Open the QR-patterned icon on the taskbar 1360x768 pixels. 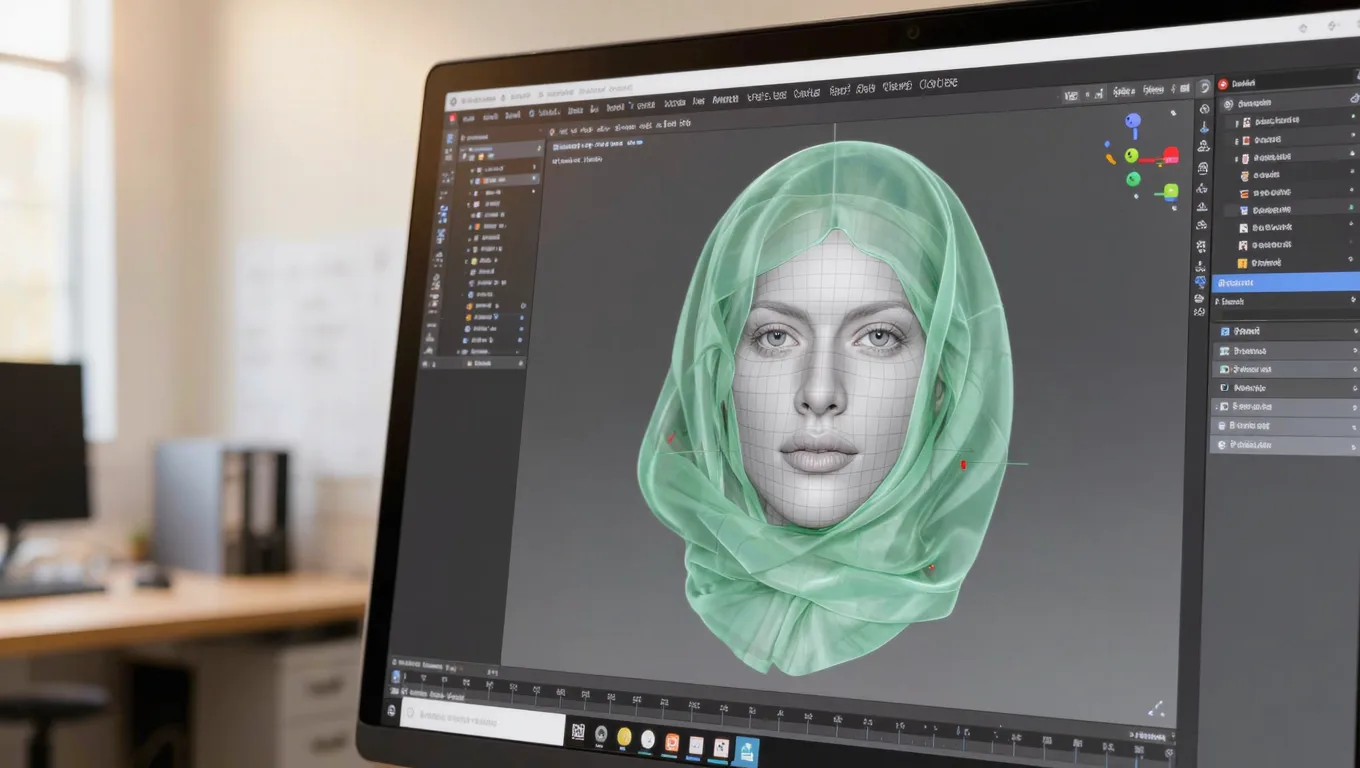(578, 732)
